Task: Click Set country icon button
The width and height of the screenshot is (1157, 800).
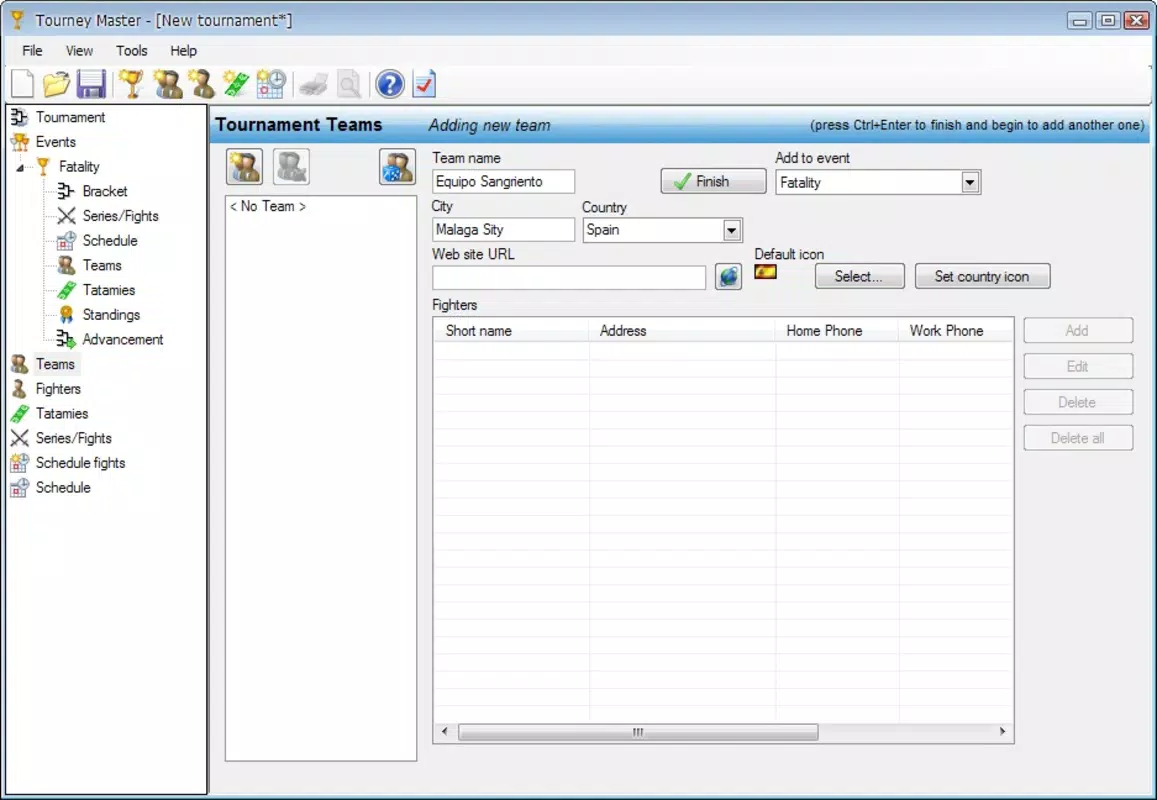Action: coord(982,277)
